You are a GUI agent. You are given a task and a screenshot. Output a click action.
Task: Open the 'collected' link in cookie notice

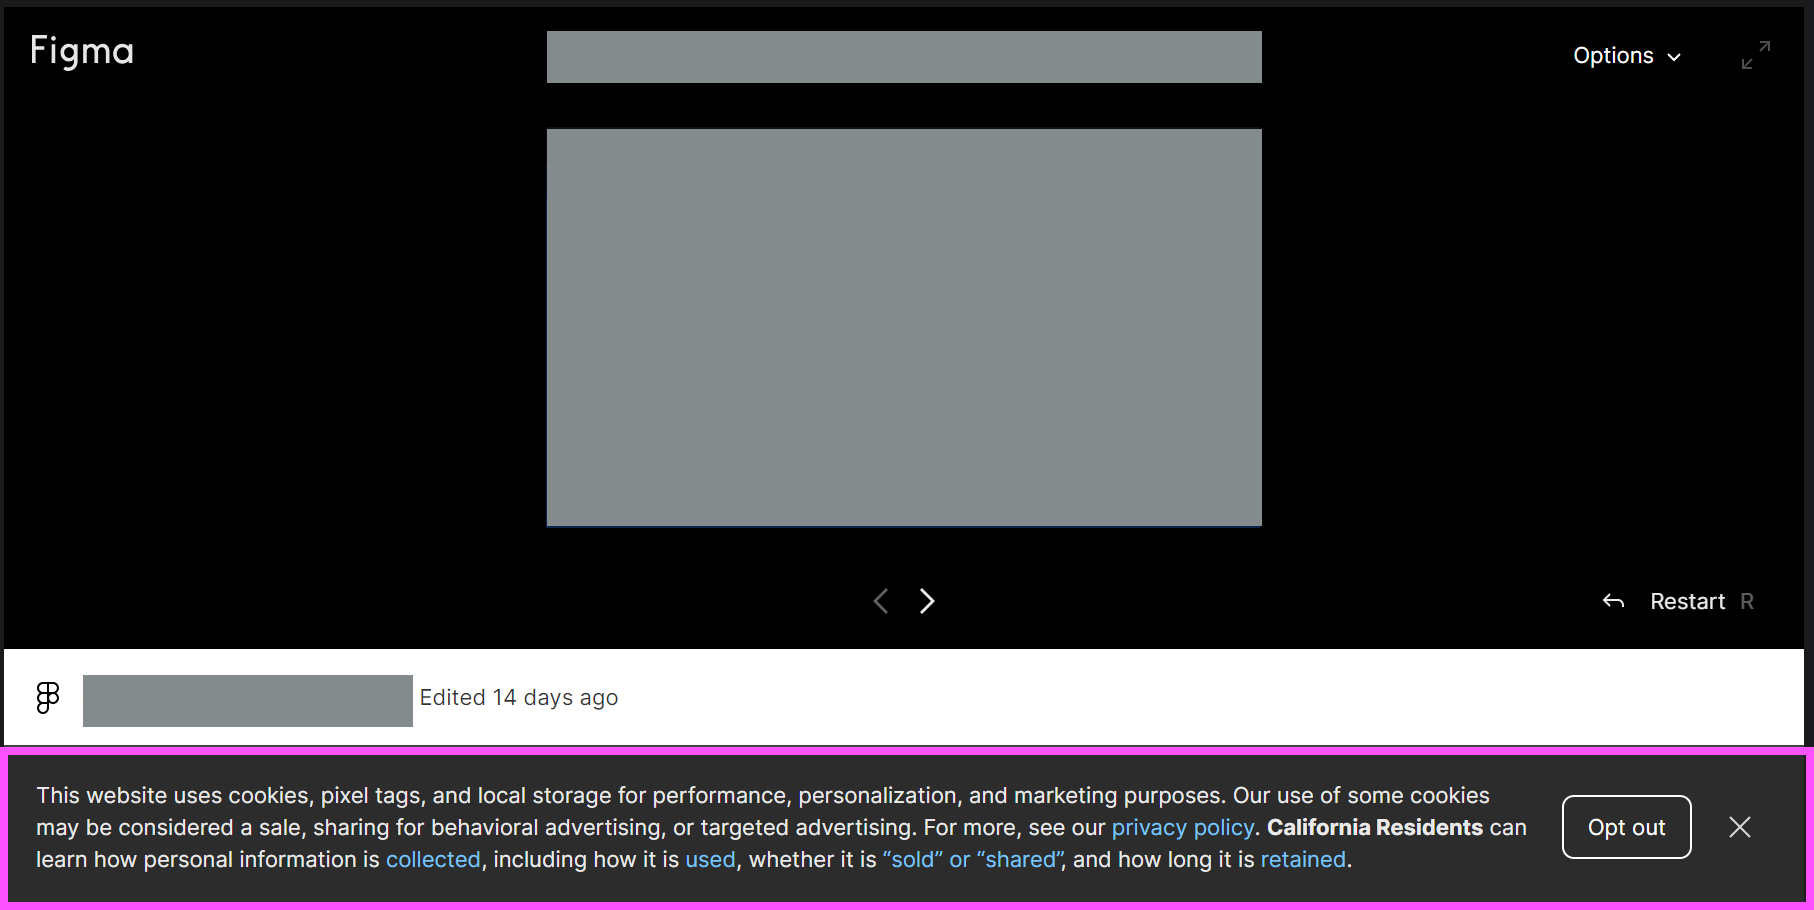coord(433,859)
